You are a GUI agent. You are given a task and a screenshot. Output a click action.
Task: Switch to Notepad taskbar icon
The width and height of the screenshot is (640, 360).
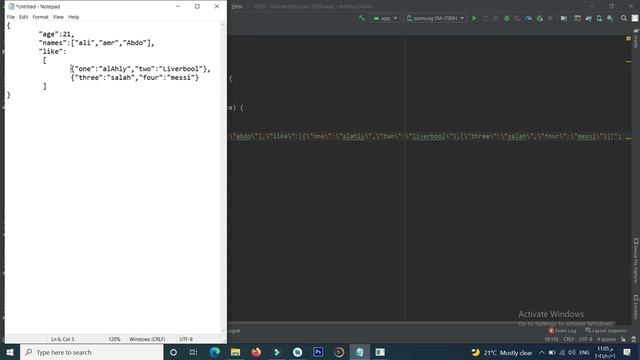[360, 352]
